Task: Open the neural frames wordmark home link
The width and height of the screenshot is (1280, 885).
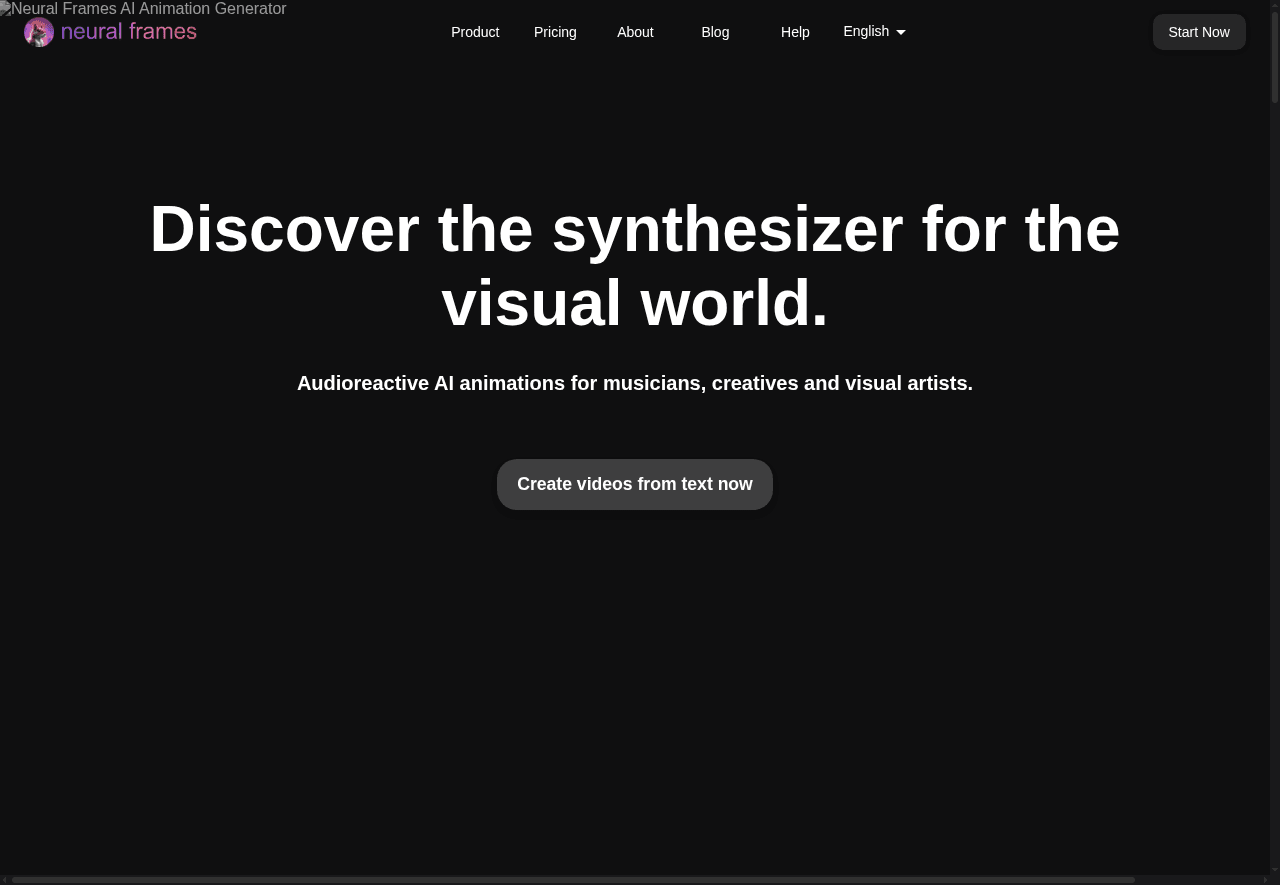Action: [128, 32]
